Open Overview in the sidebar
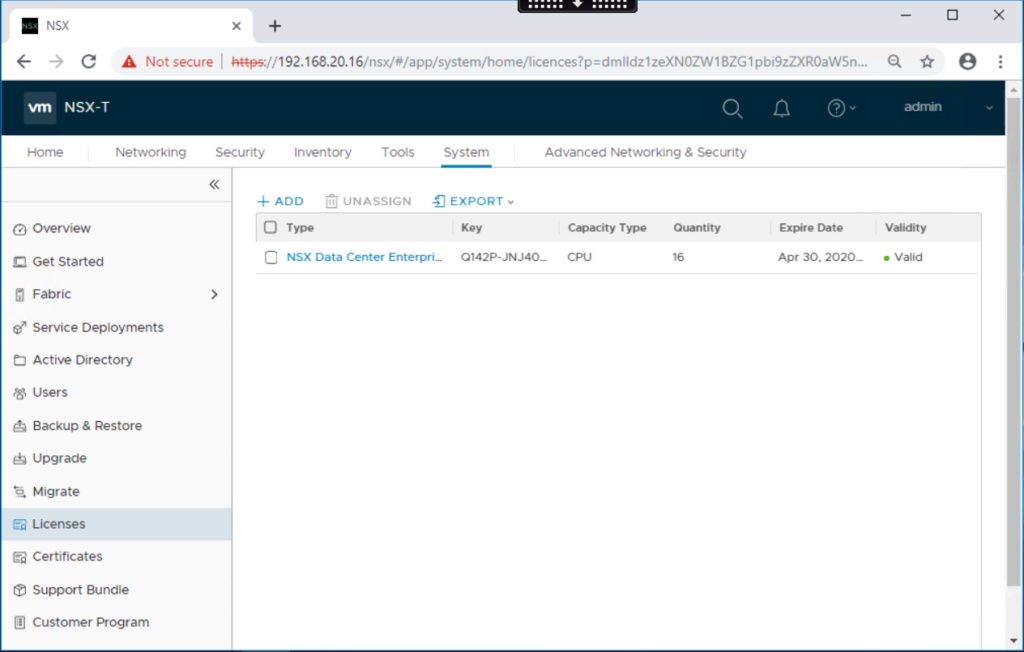The width and height of the screenshot is (1024, 652). 61,229
